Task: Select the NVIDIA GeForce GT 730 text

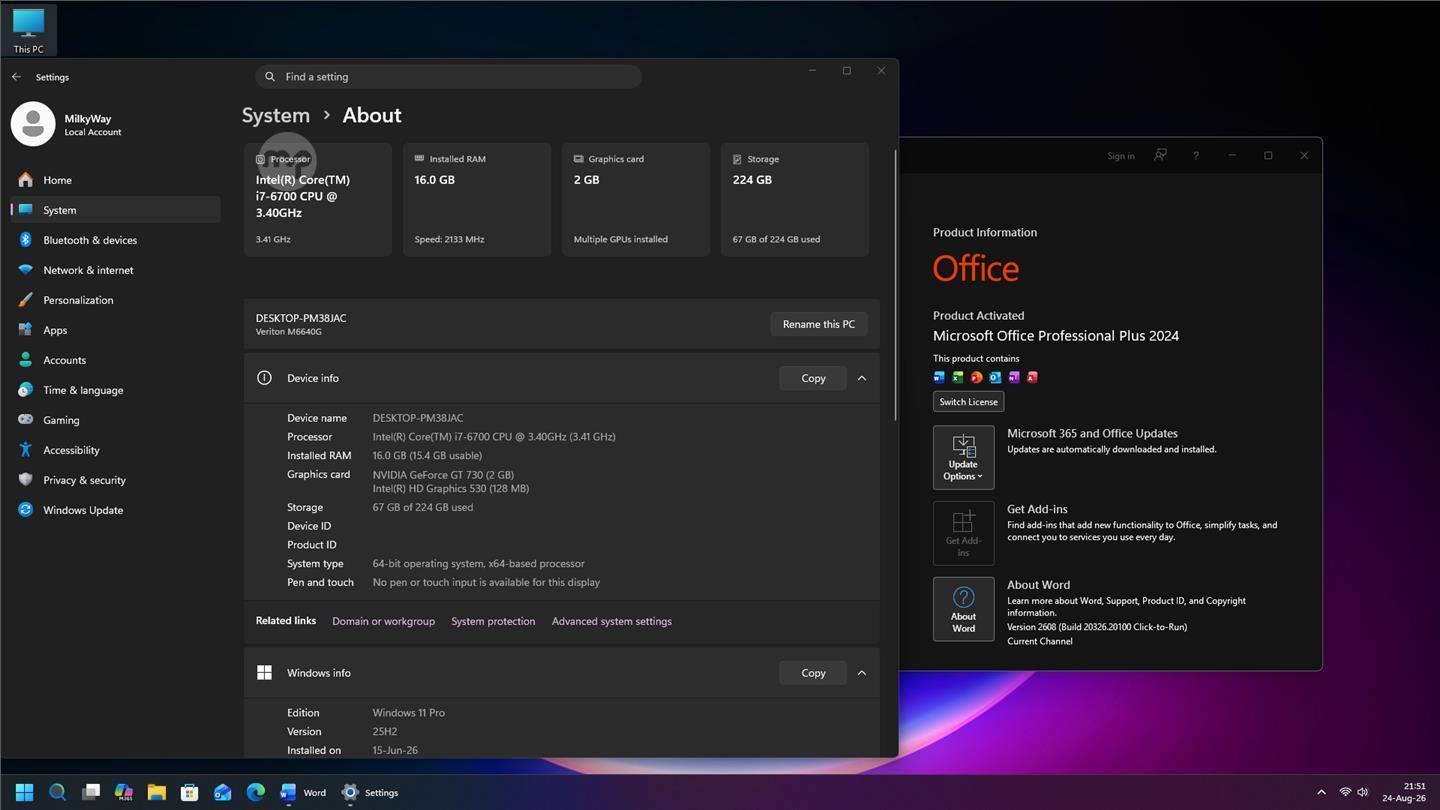Action: point(443,475)
